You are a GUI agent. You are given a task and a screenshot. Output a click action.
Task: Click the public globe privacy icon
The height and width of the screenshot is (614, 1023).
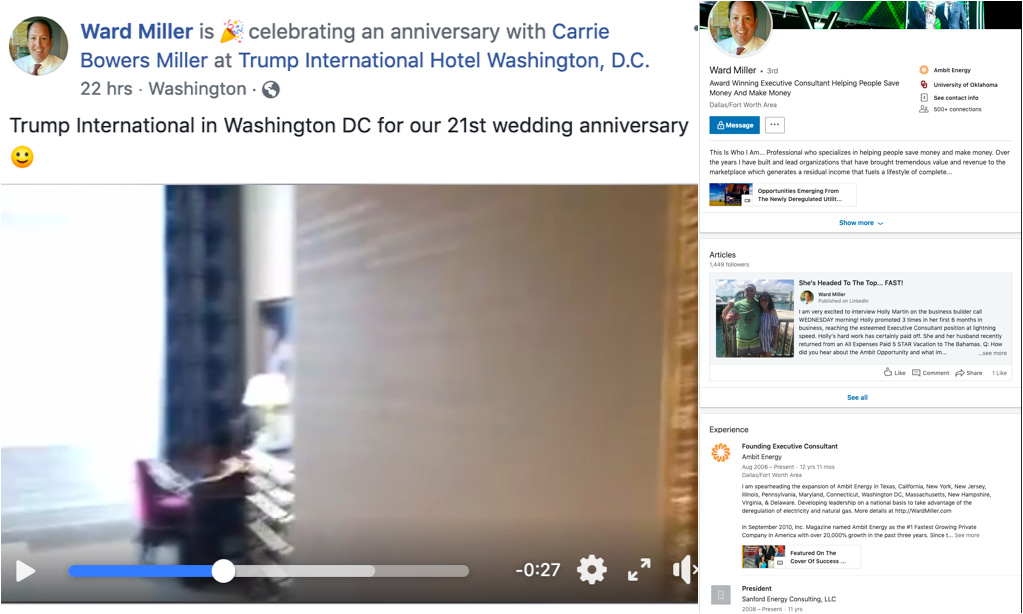tap(271, 89)
